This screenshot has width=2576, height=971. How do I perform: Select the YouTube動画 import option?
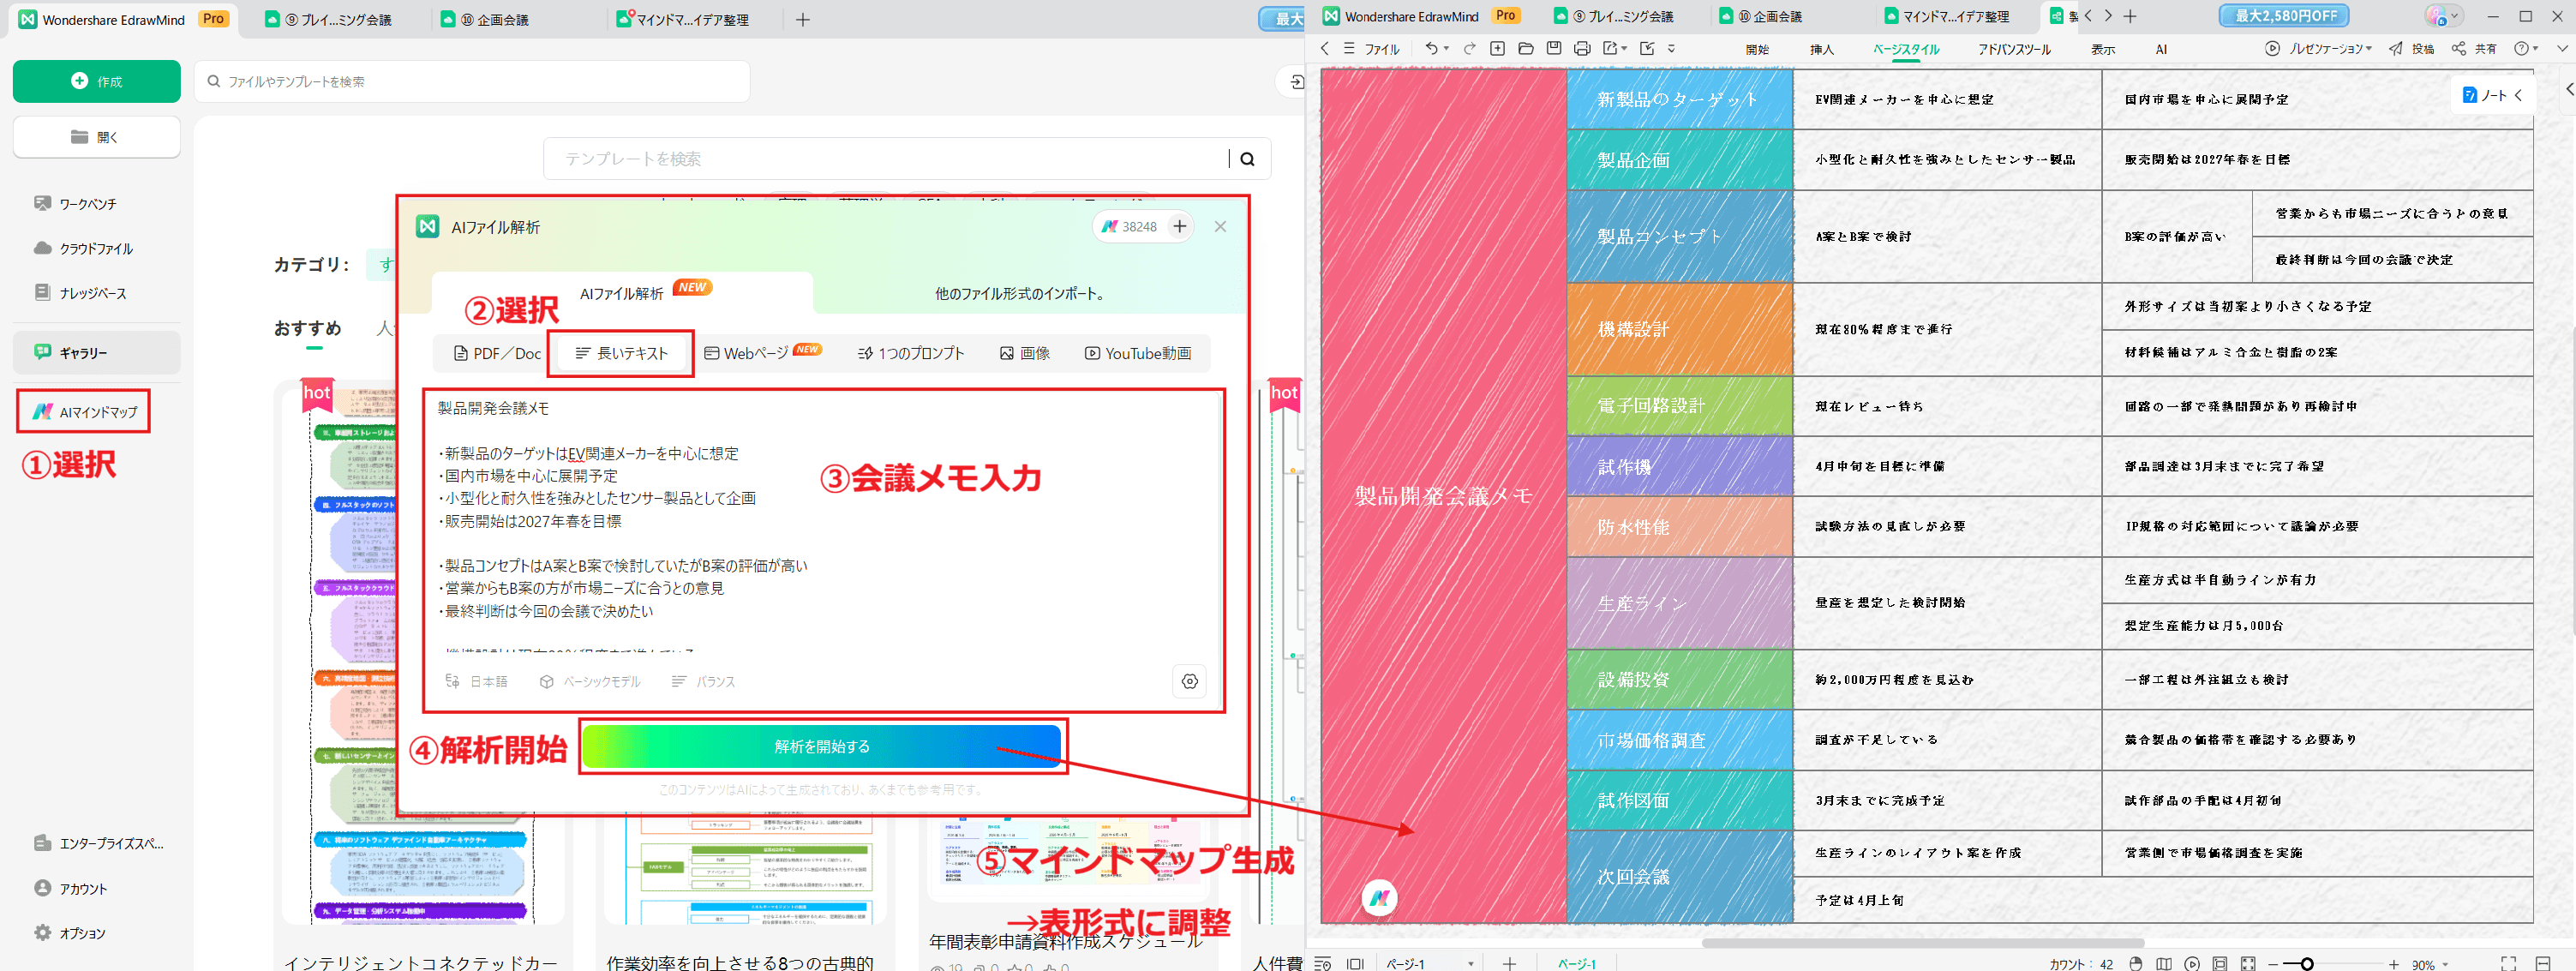point(1138,353)
